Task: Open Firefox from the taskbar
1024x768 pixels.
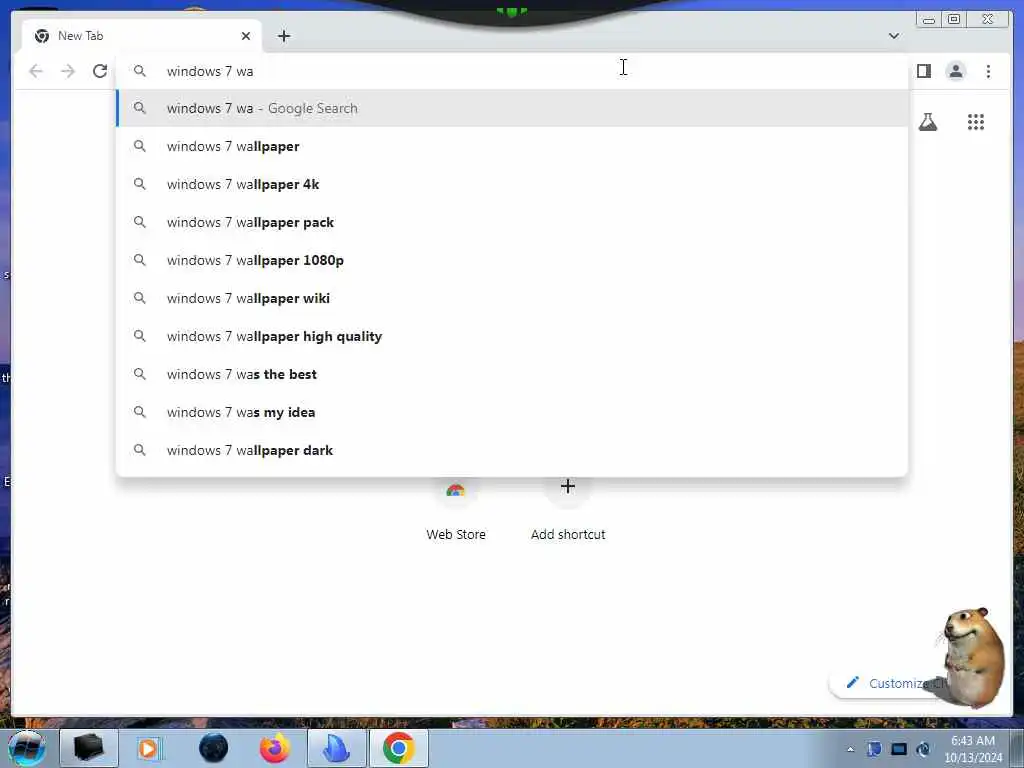Action: pyautogui.click(x=274, y=748)
